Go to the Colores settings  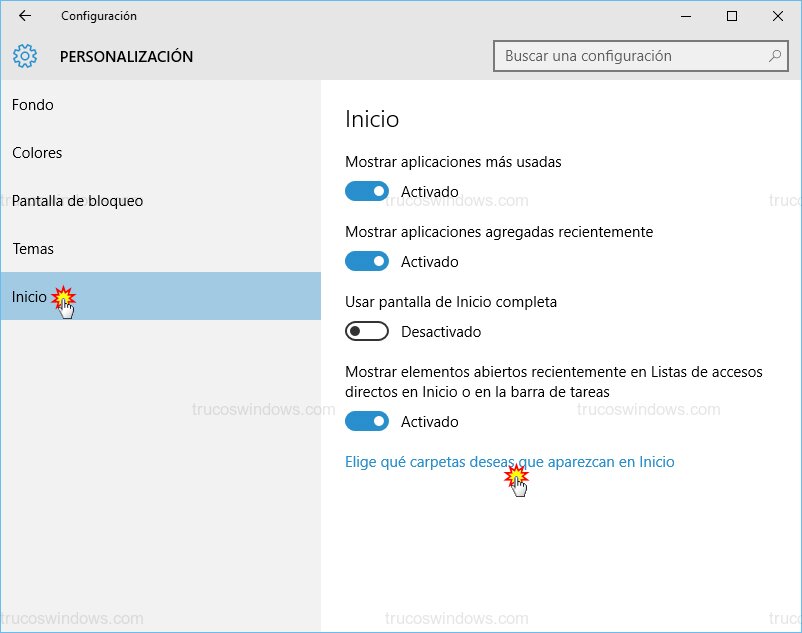[x=37, y=153]
